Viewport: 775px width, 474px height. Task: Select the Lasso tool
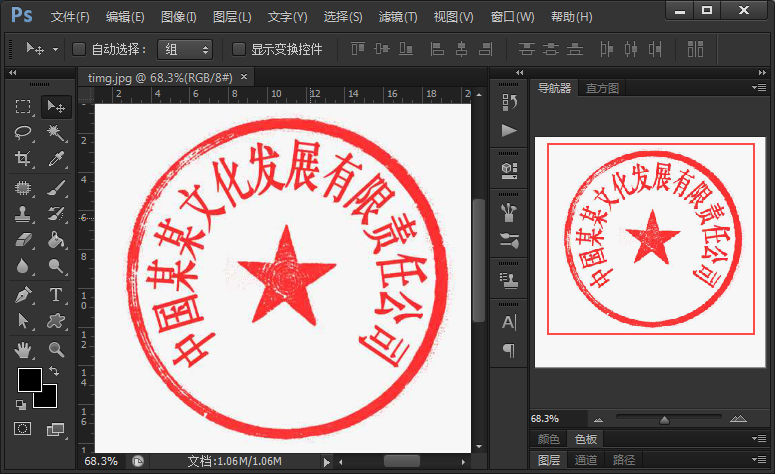(23, 132)
